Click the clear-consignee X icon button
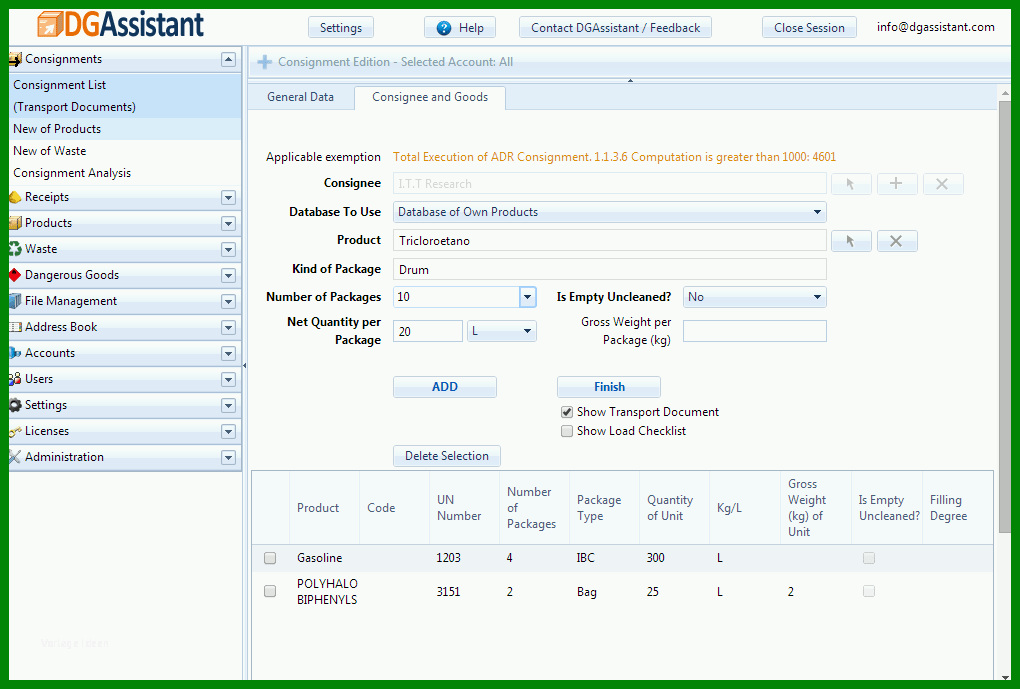Image resolution: width=1020 pixels, height=689 pixels. pyautogui.click(x=943, y=184)
